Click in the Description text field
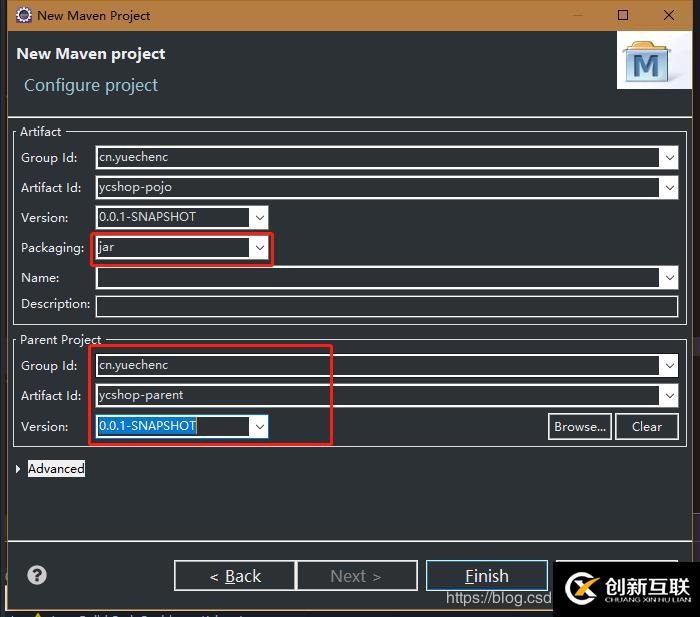Screen dimensions: 700x617 tap(387, 306)
